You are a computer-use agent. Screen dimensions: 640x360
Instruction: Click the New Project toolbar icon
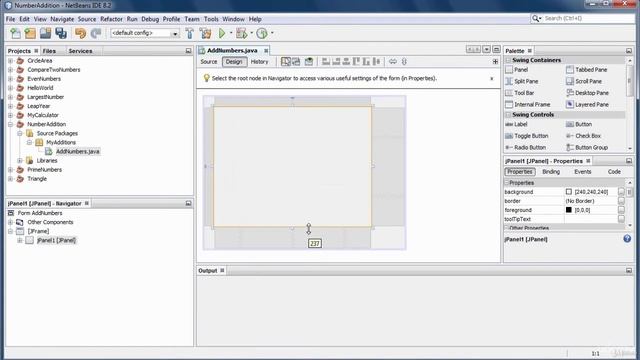(x=30, y=33)
